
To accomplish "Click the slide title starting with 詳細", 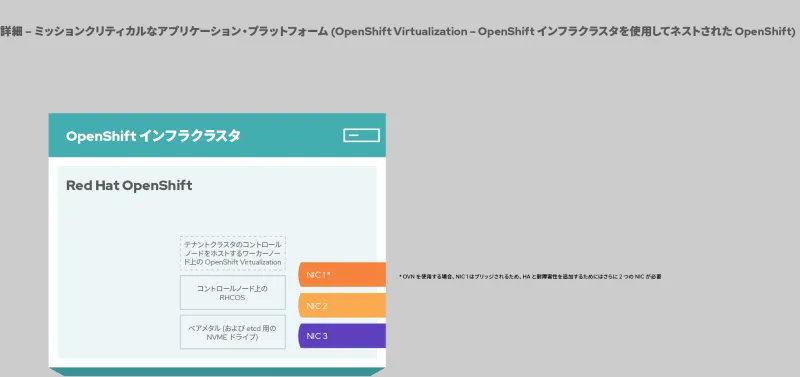I will click(x=397, y=31).
